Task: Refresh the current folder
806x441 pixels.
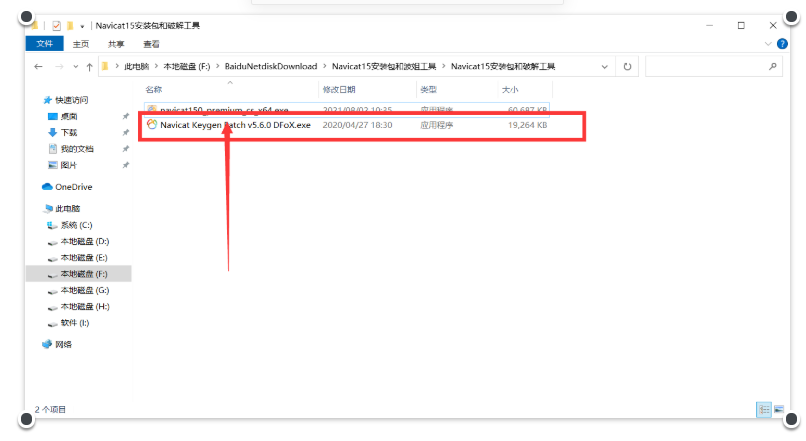Action: coord(627,66)
